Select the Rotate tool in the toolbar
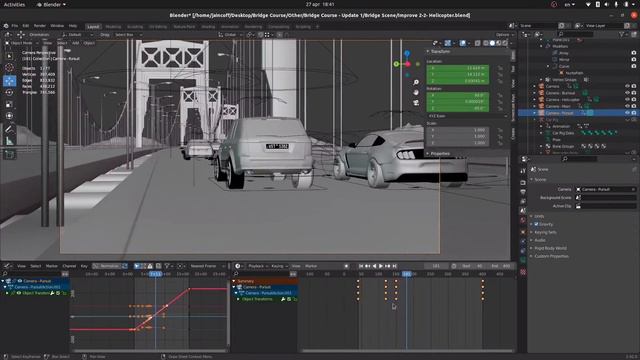640x360 pixels. tap(9, 93)
